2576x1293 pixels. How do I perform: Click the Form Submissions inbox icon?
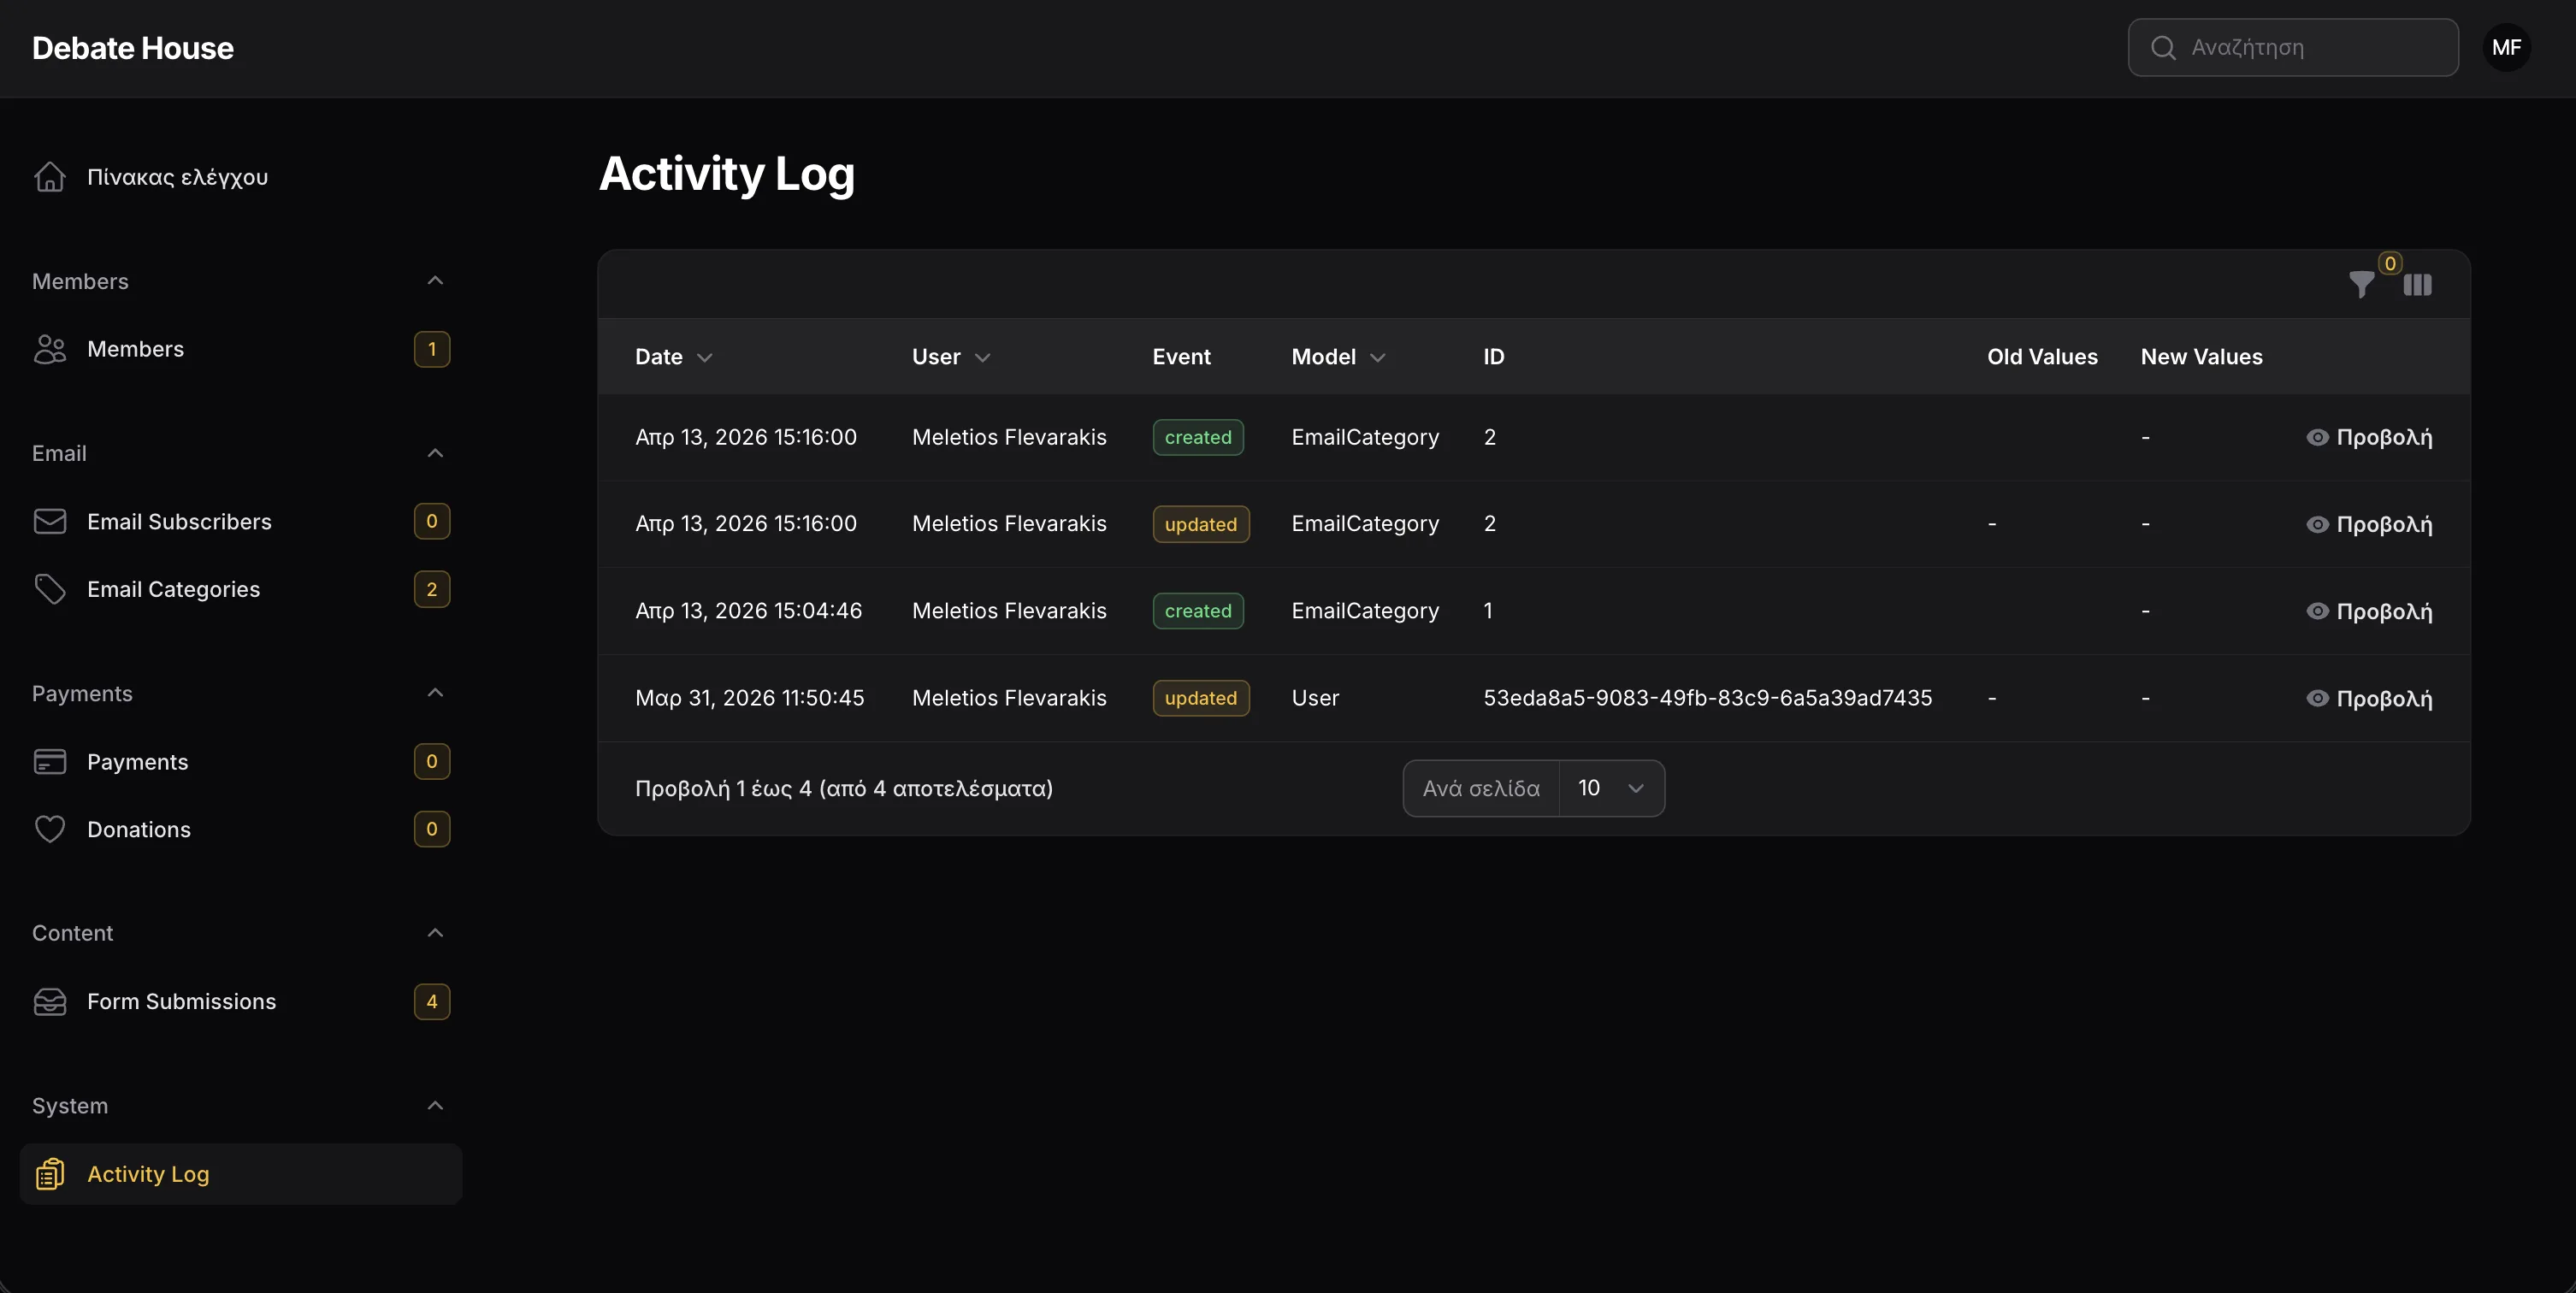[x=50, y=1001]
